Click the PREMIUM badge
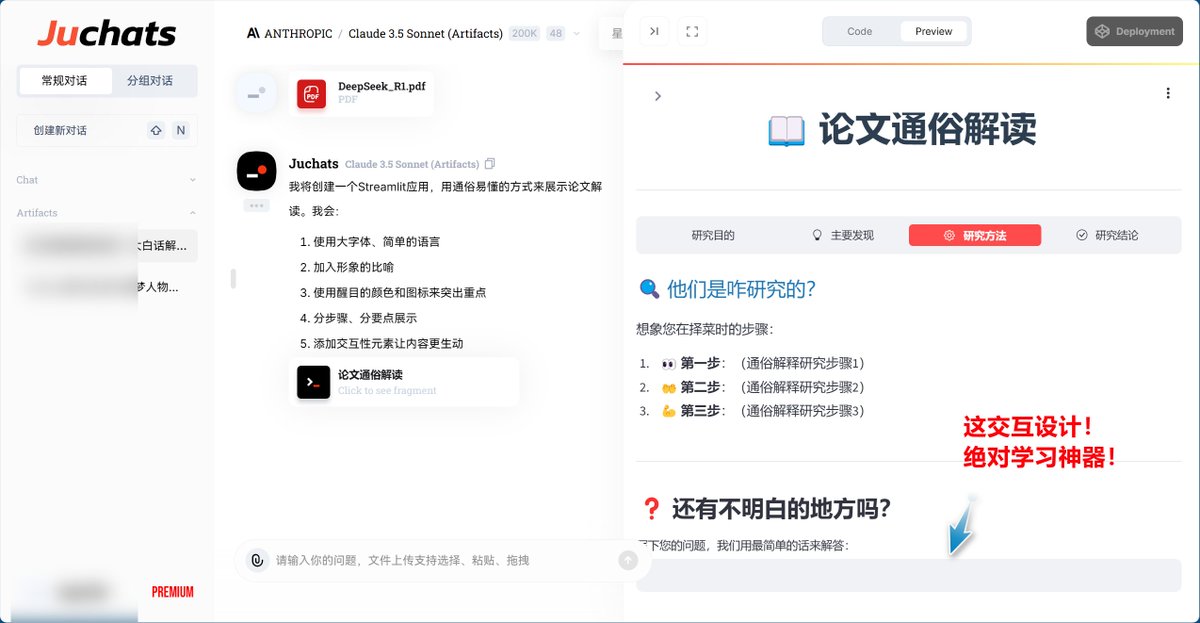Viewport: 1200px width, 623px height. click(x=173, y=592)
